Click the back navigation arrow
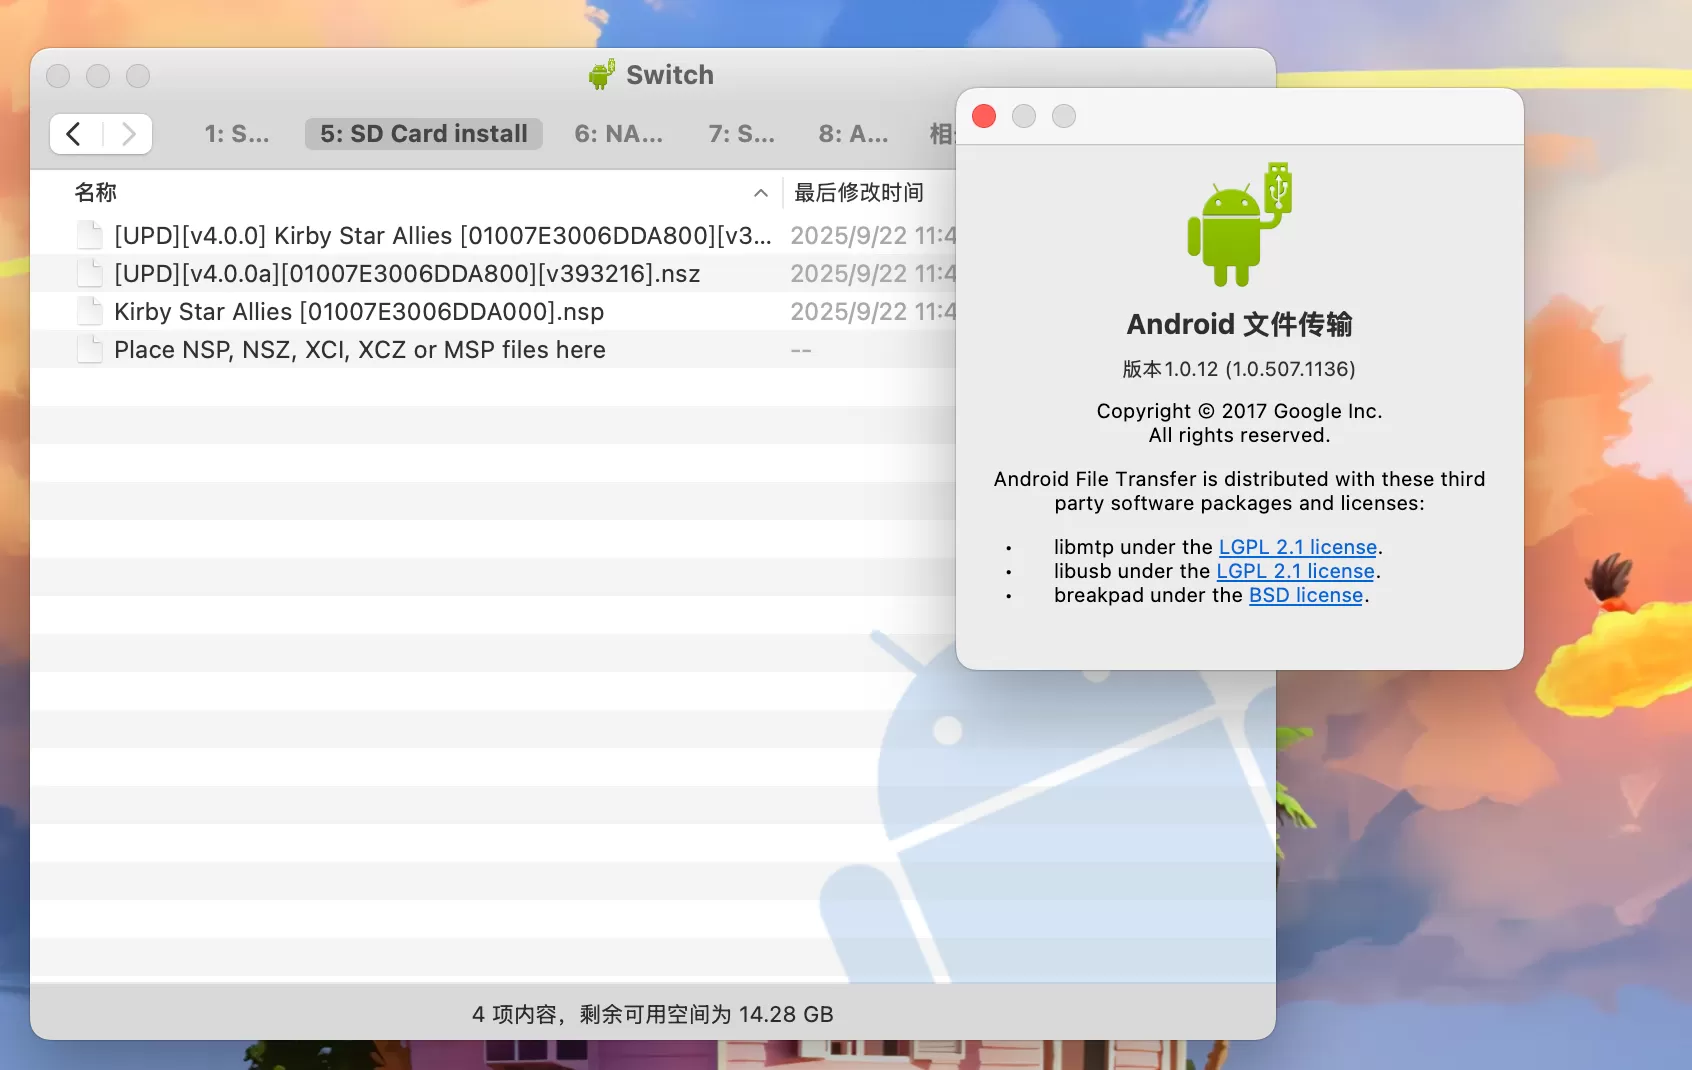Viewport: 1692px width, 1070px height. 73,133
